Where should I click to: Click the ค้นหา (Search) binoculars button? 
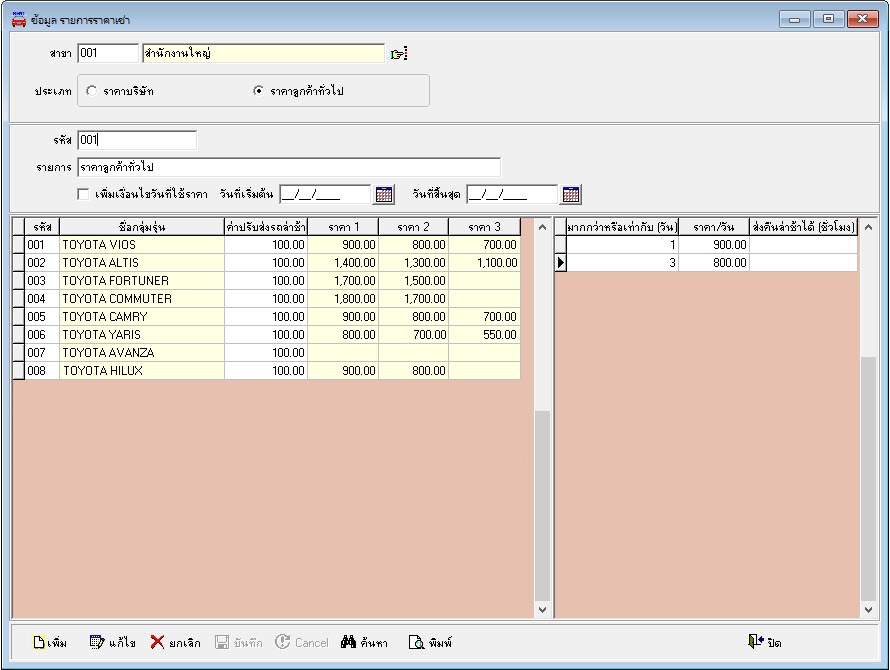364,642
